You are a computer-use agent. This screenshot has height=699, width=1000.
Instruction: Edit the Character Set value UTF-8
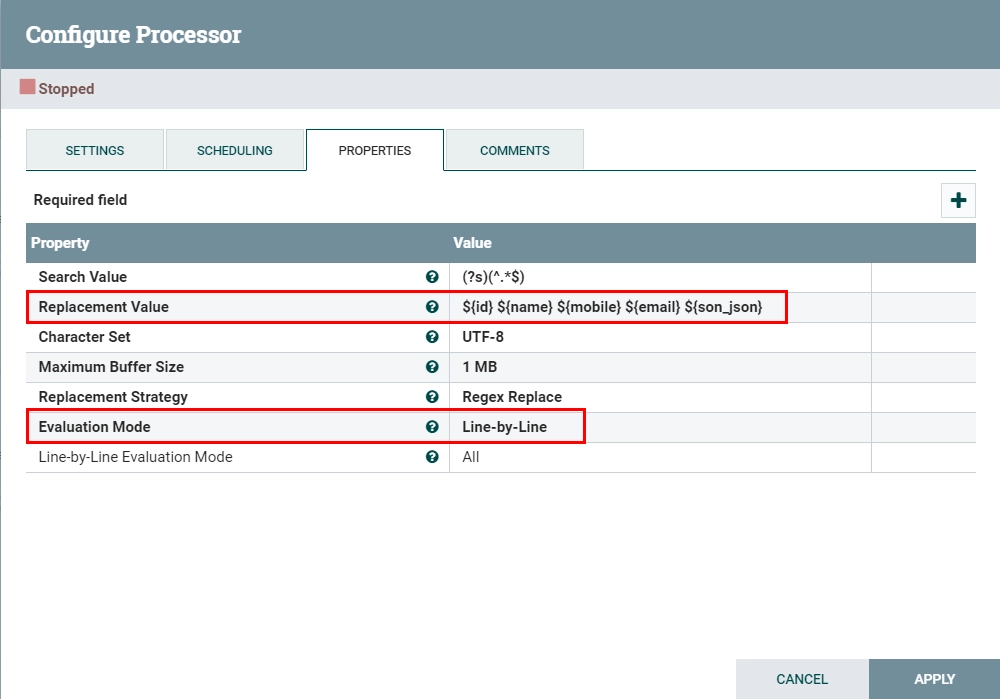[x=660, y=337]
